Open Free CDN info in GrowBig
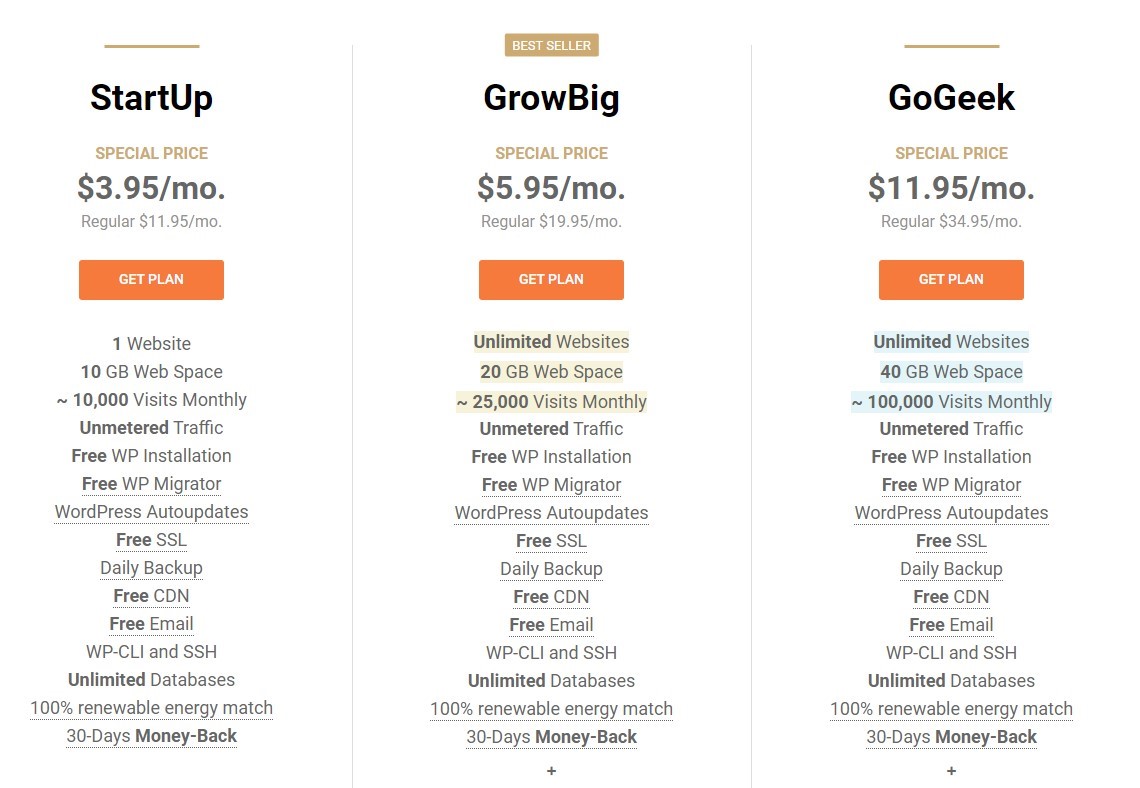This screenshot has height=788, width=1140. point(551,597)
